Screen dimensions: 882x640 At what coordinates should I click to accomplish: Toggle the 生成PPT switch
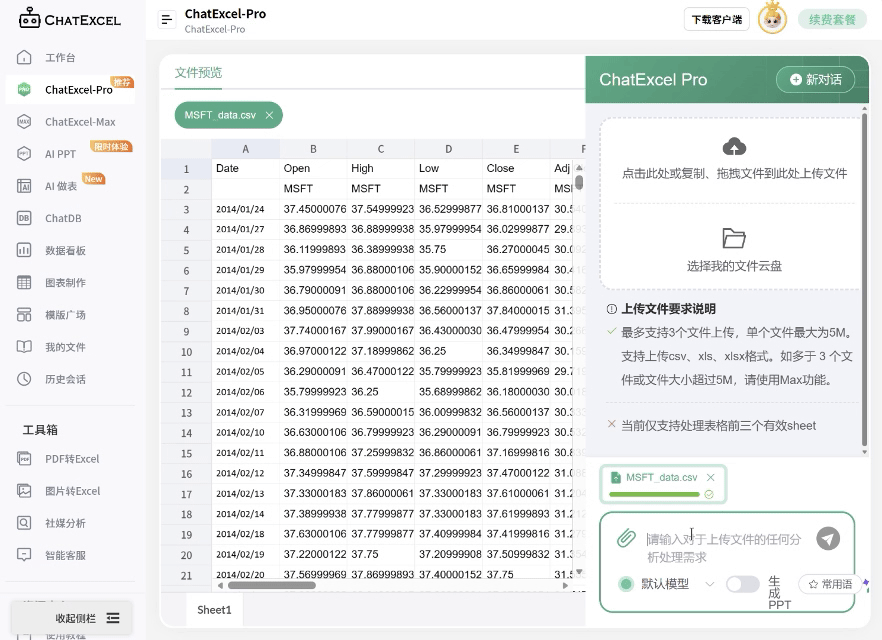coord(742,584)
